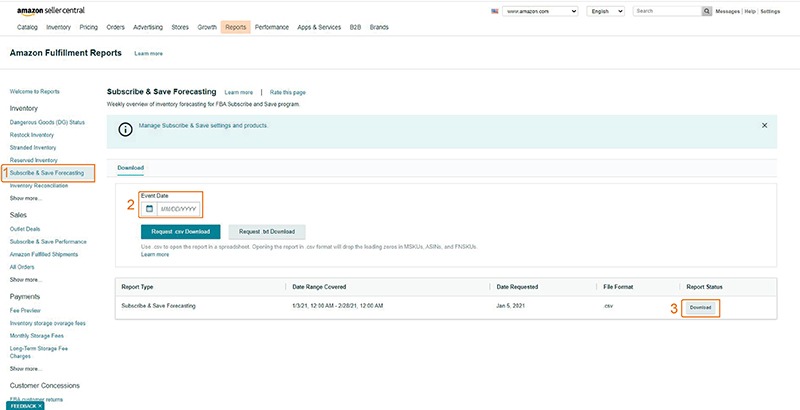Open the highlighted Reports menu

[x=236, y=28]
